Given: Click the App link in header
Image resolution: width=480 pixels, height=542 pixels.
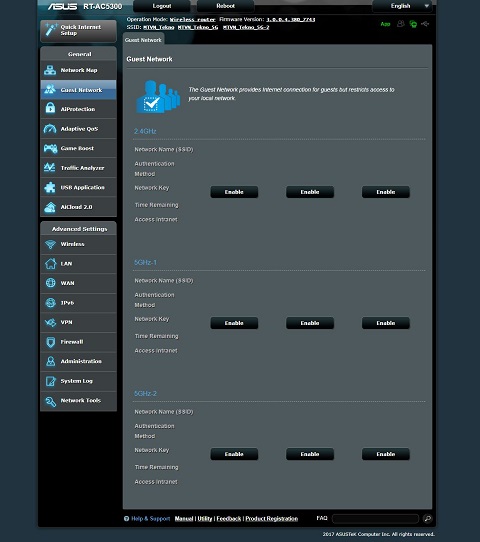Looking at the screenshot, I should coord(385,24).
